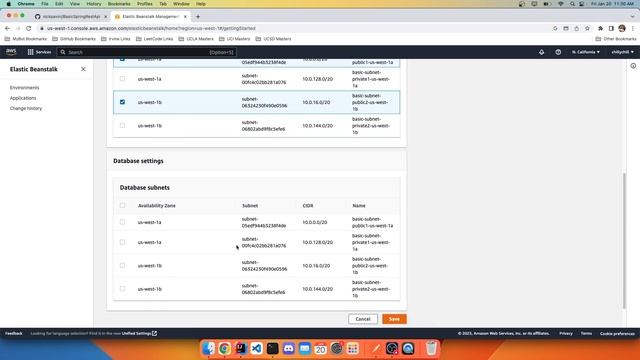
Task: Open the Services grid menu
Action: point(39,52)
